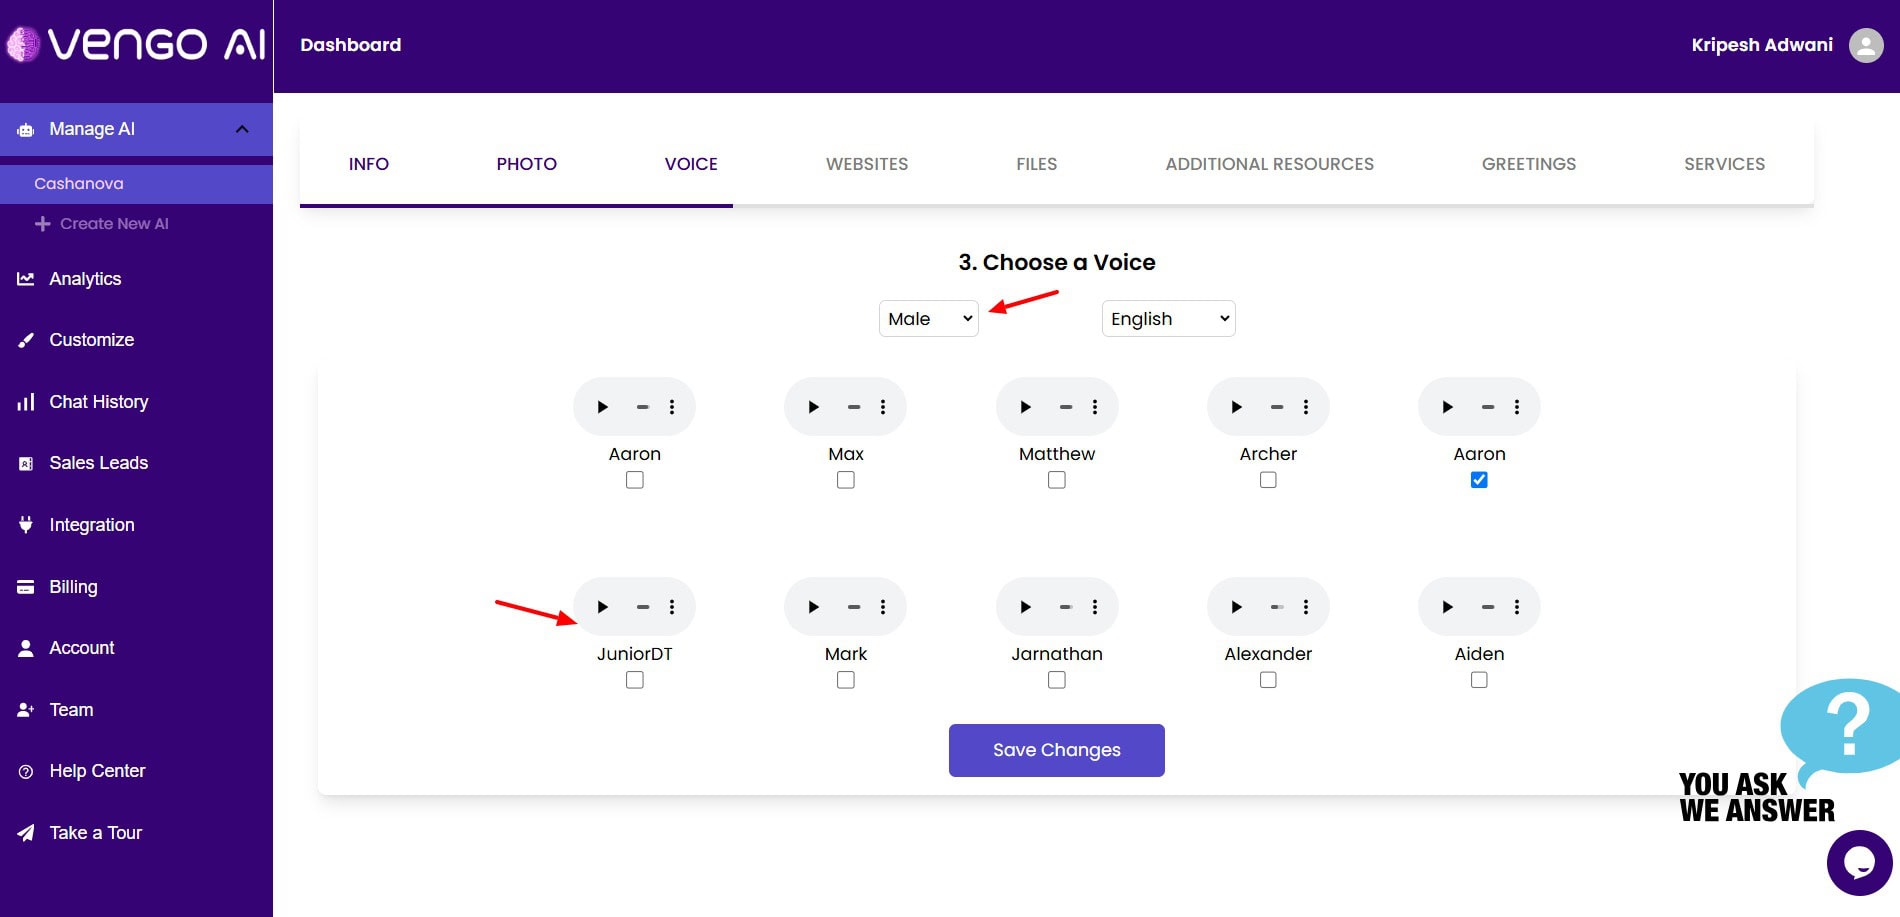The image size is (1900, 917).
Task: Open the Male gender dropdown
Action: click(x=929, y=319)
